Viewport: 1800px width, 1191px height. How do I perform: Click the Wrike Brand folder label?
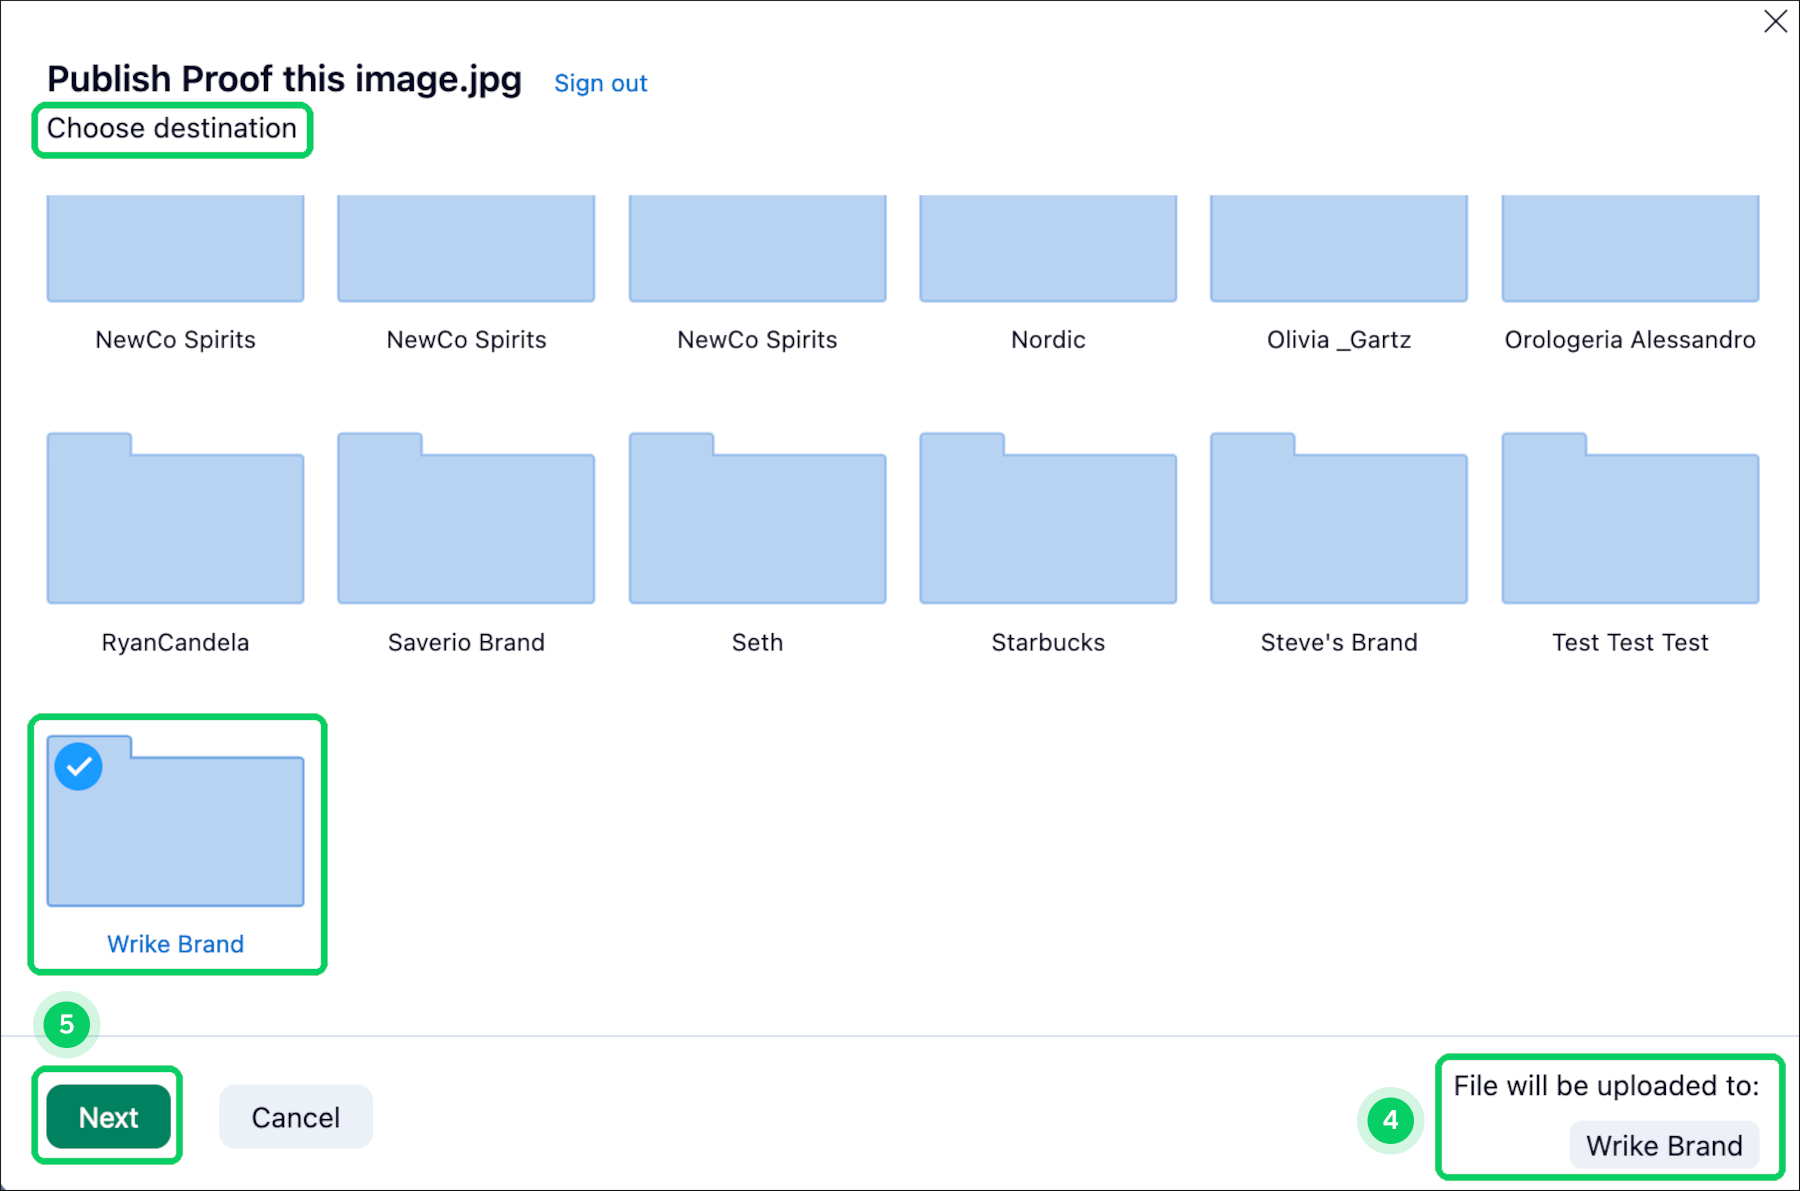coord(175,944)
